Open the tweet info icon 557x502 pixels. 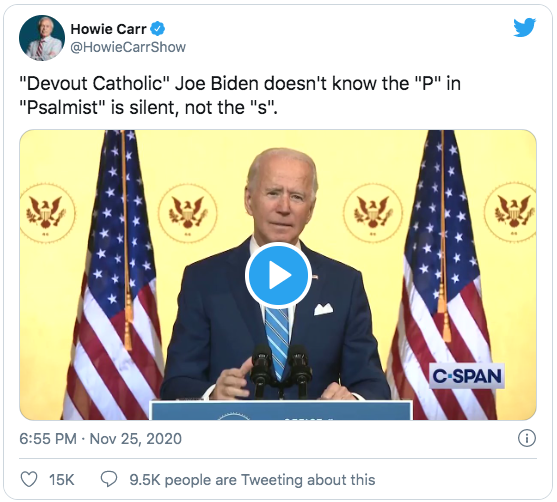(526, 438)
